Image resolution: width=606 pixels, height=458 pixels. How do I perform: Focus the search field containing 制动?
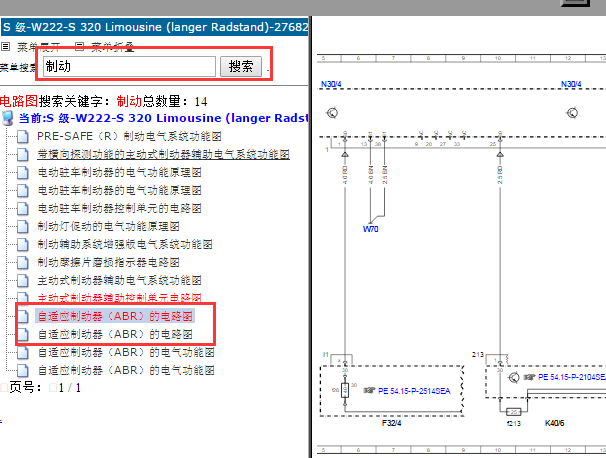pyautogui.click(x=129, y=66)
